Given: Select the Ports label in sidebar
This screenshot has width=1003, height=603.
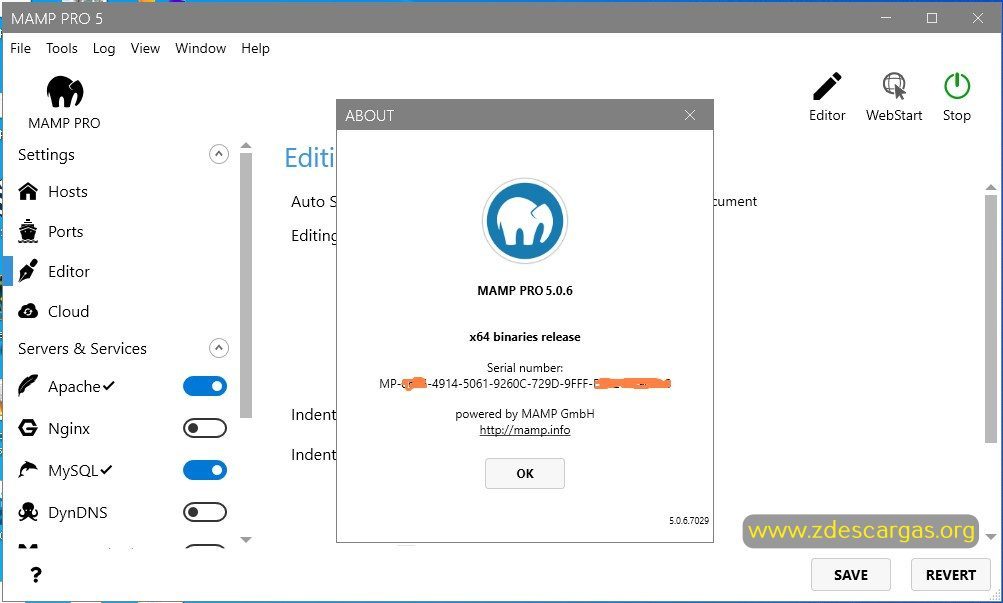Looking at the screenshot, I should (66, 231).
